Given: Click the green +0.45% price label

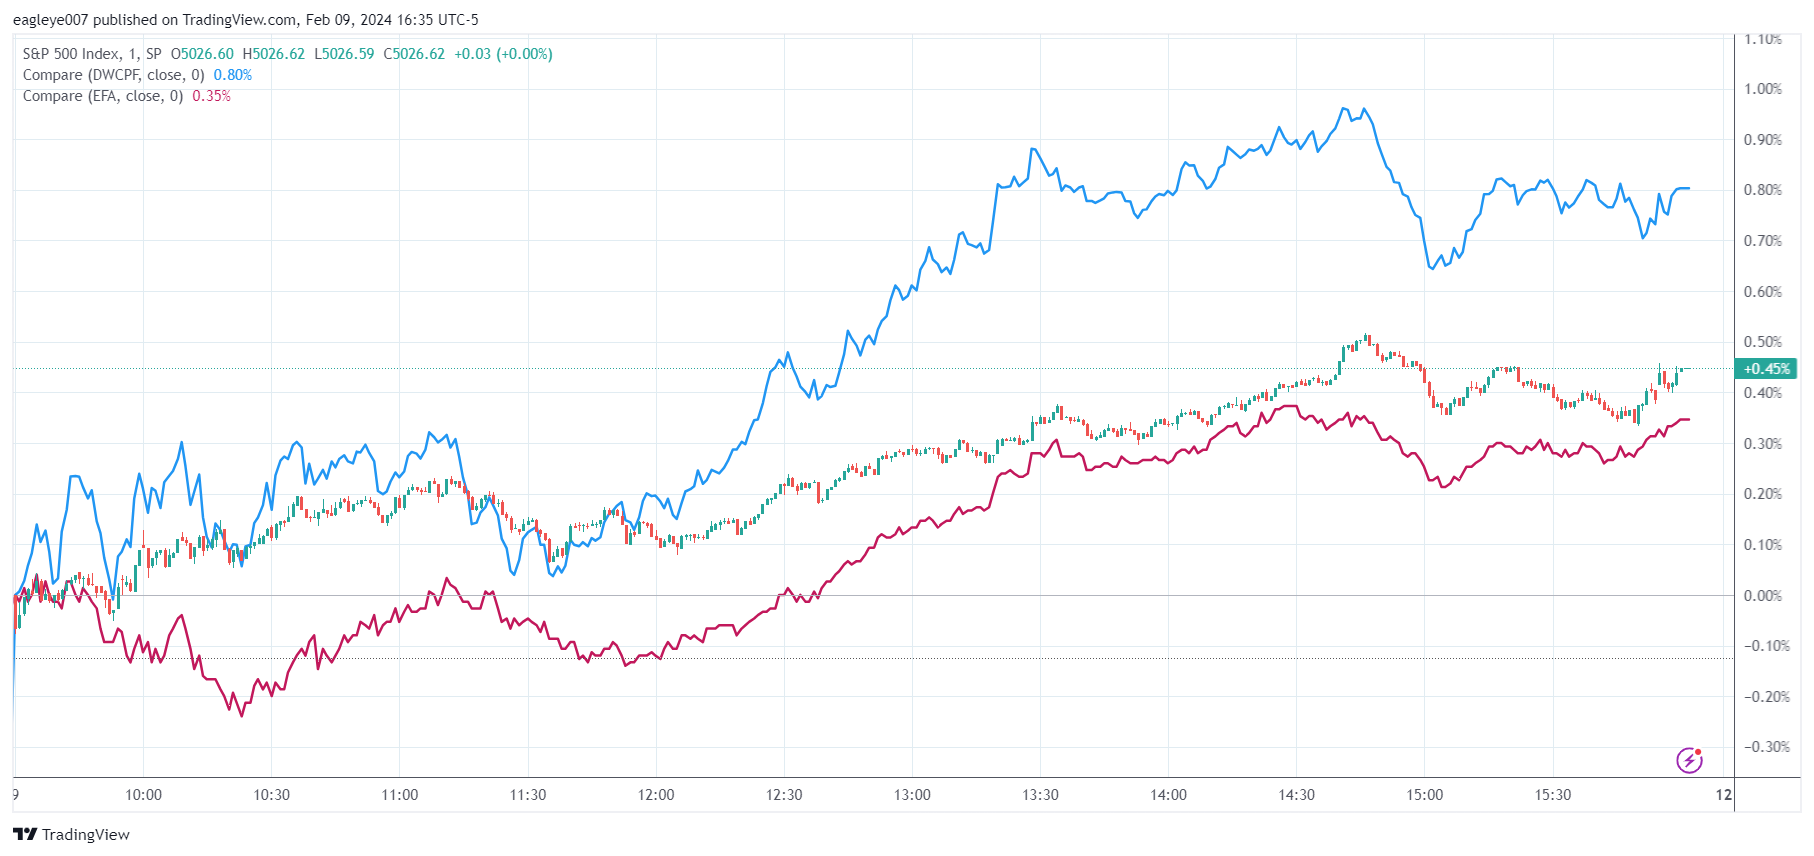Looking at the screenshot, I should pyautogui.click(x=1766, y=369).
